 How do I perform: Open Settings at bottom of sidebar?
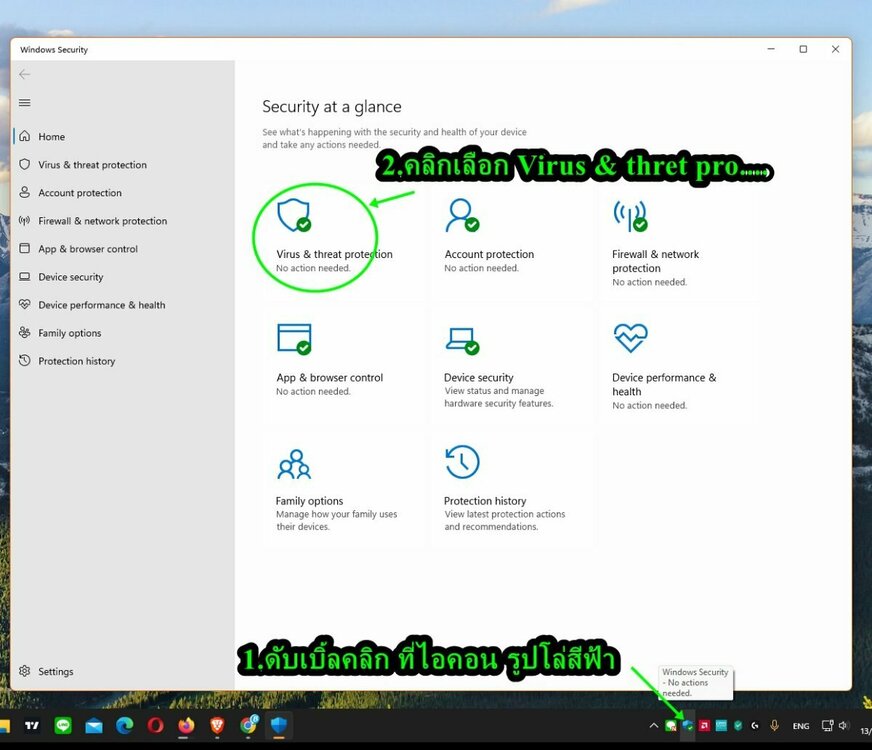point(55,672)
